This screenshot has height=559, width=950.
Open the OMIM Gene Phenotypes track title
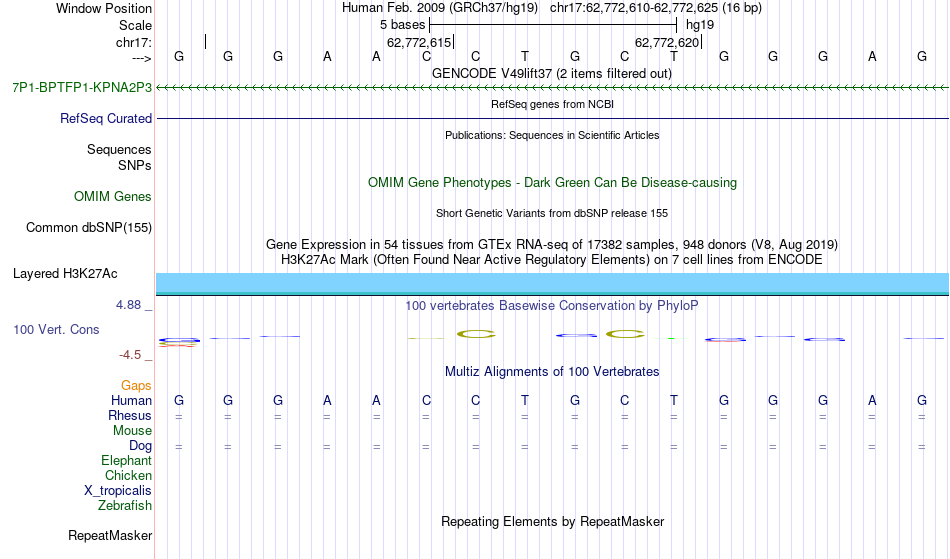[x=552, y=182]
